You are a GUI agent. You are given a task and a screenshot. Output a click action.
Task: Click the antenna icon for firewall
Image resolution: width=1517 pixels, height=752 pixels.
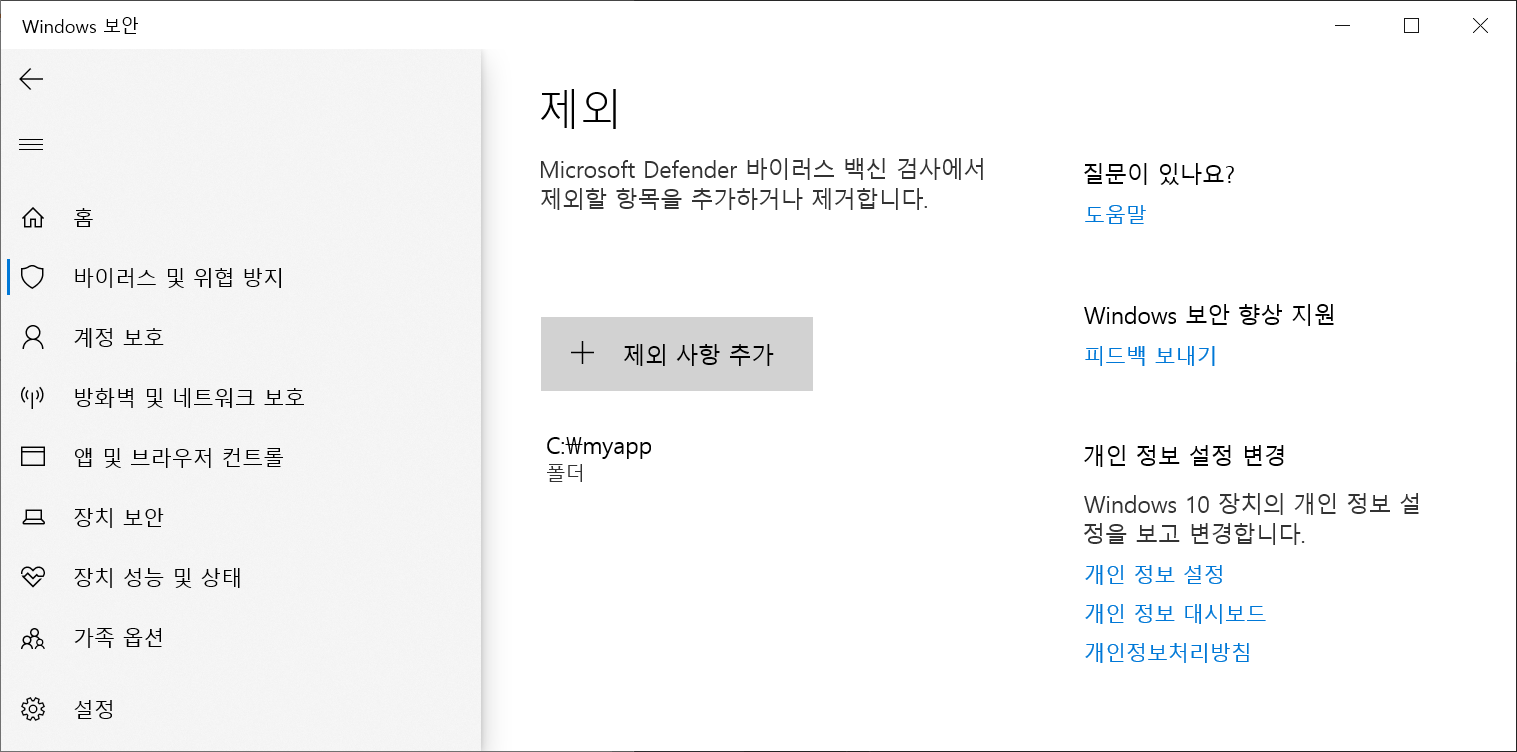point(33,397)
